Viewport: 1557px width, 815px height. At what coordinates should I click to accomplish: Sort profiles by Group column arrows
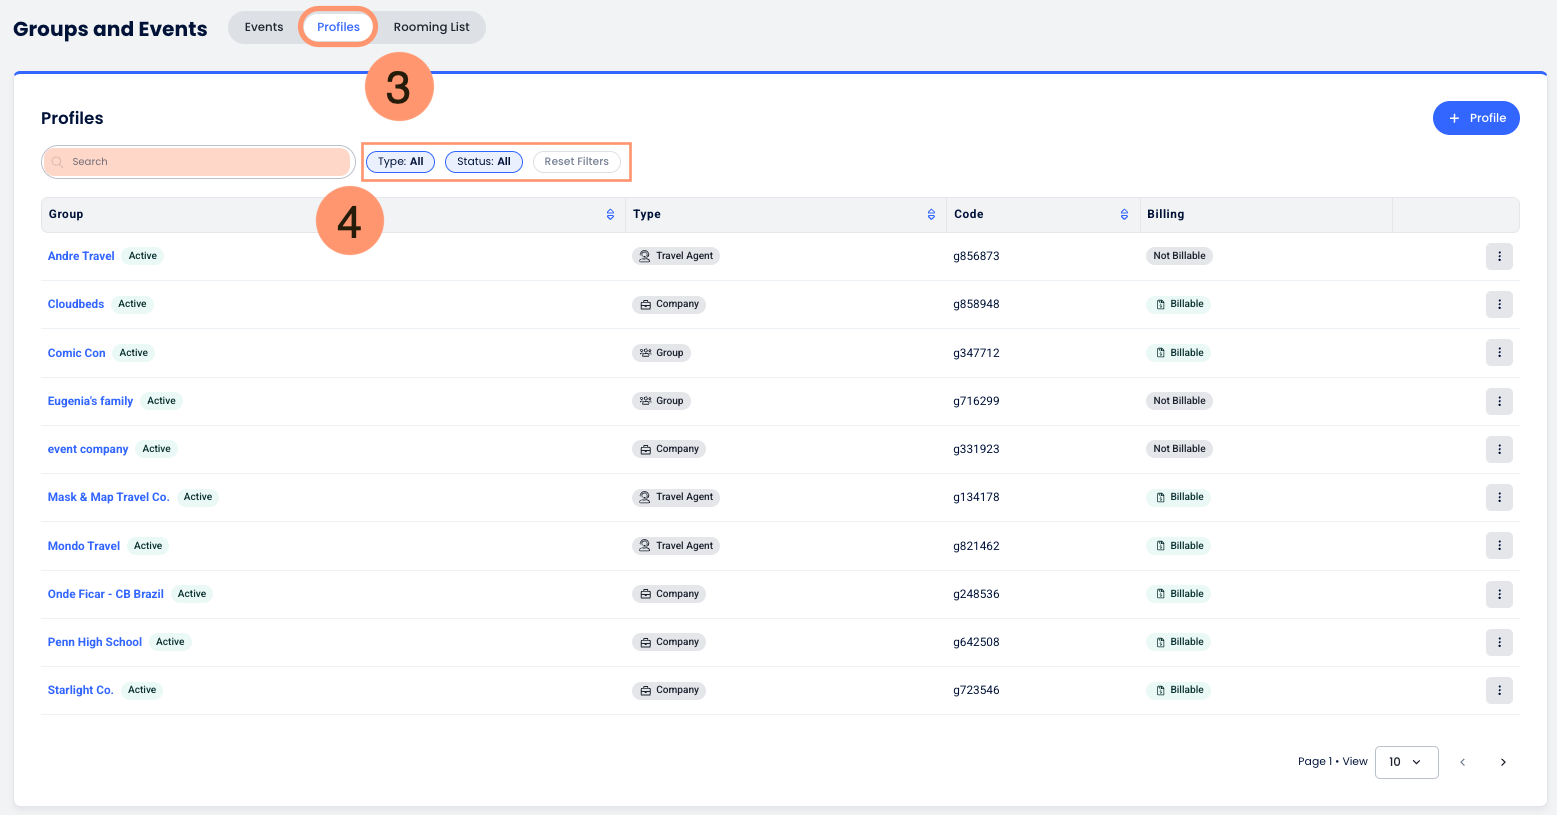coord(610,215)
